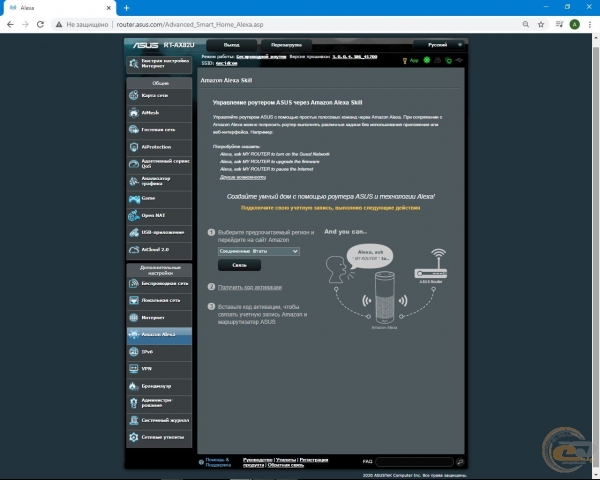Close the Alexa browser tab

109,8
